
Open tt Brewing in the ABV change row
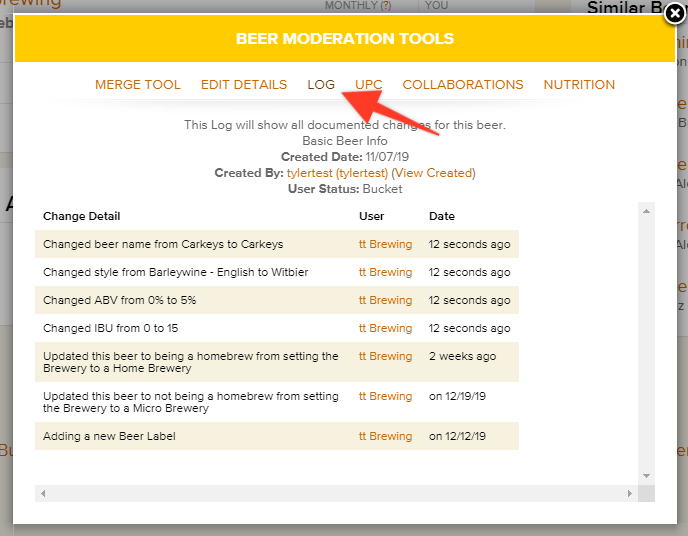[385, 300]
